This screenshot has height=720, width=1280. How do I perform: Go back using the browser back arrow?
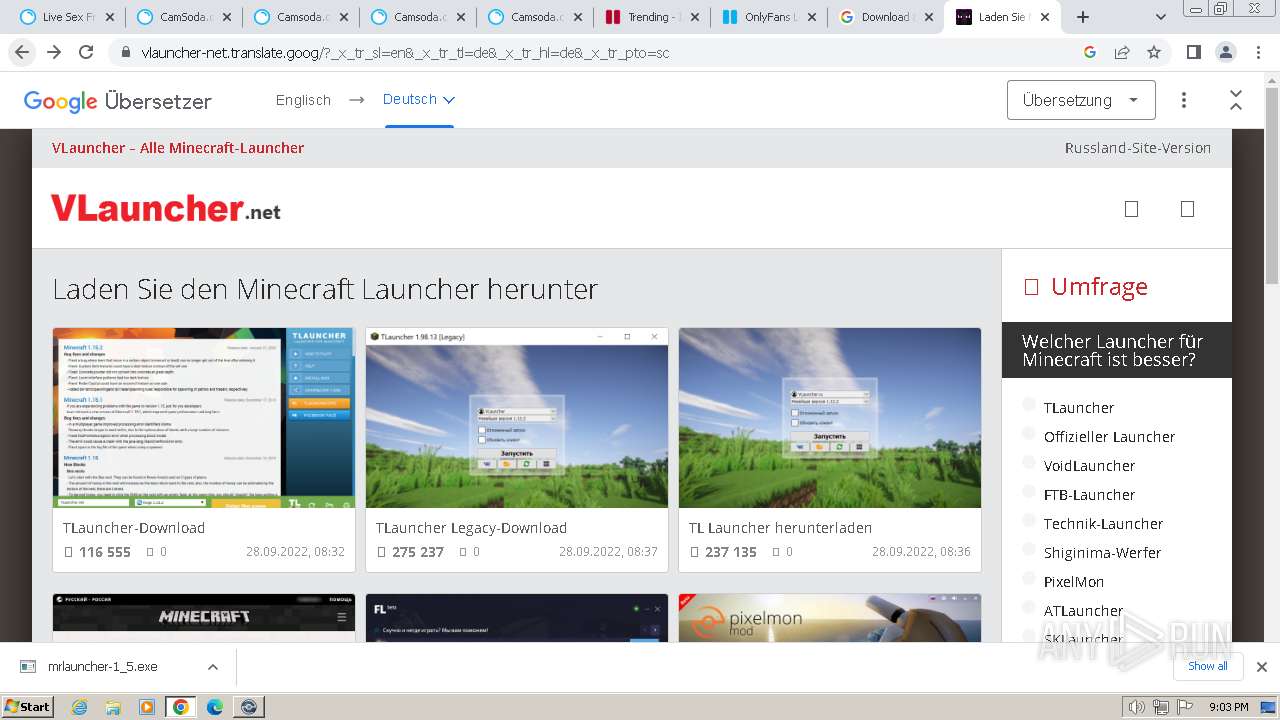(22, 52)
